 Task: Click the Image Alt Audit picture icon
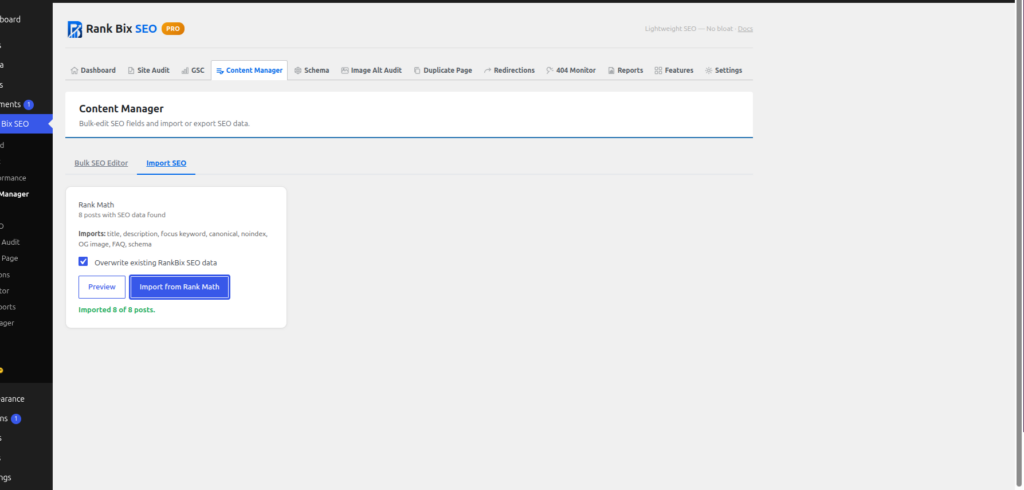click(x=345, y=71)
